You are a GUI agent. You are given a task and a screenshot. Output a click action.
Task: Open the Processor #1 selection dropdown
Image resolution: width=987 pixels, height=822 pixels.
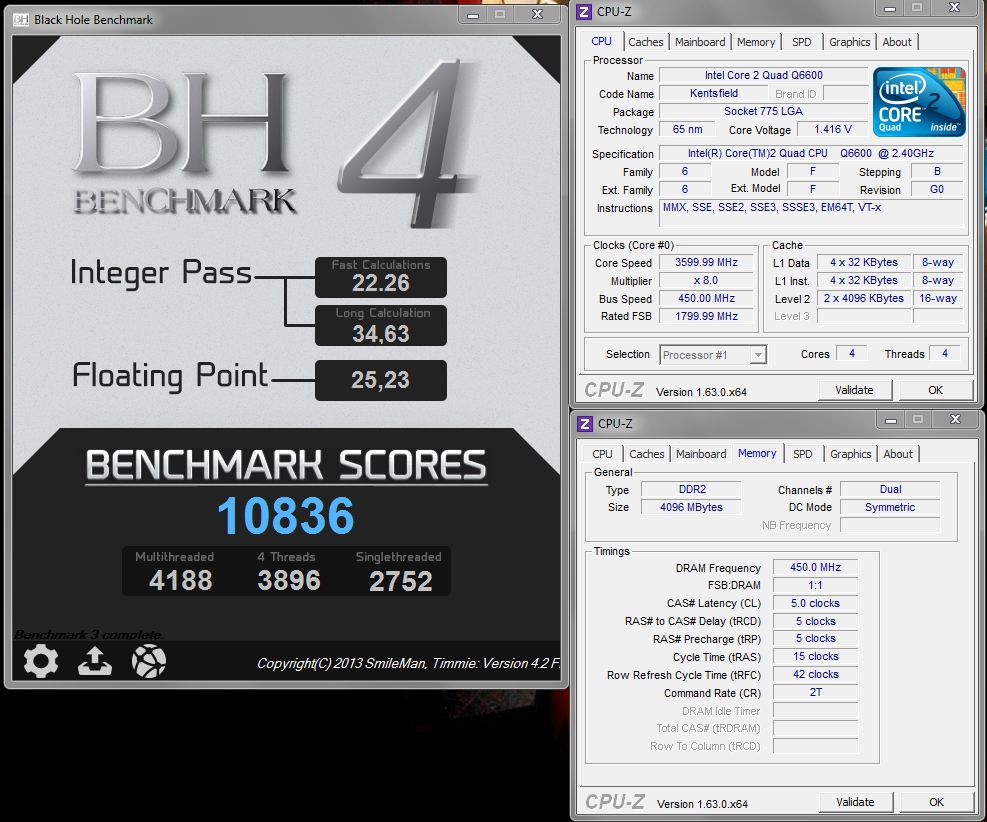pos(713,355)
